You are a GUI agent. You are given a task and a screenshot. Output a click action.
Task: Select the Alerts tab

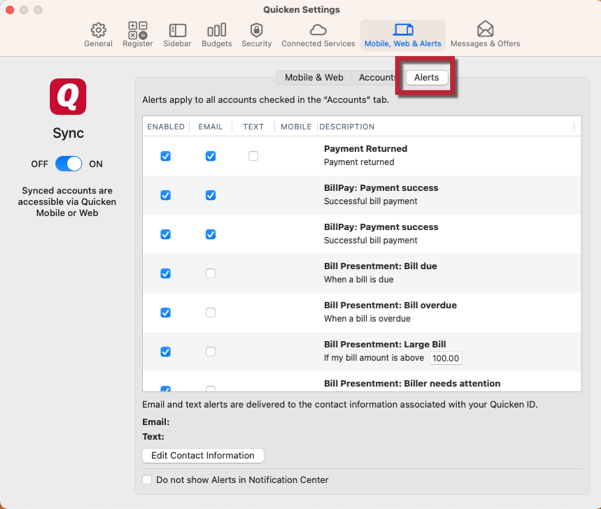pos(426,77)
